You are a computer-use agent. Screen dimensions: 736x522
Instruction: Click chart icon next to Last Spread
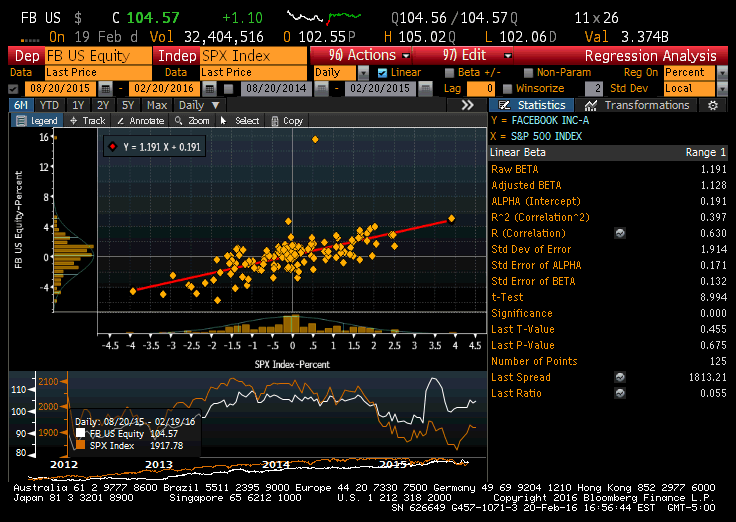point(620,377)
